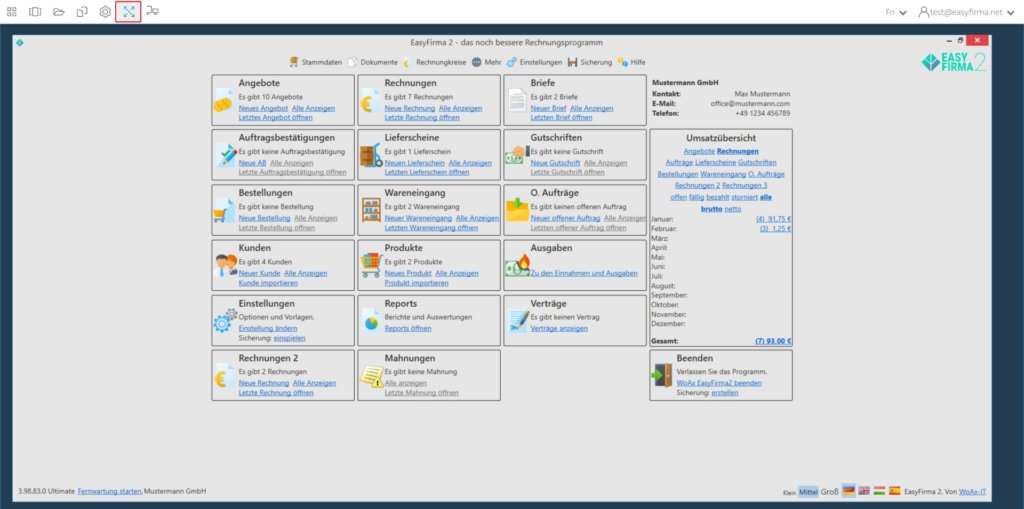Click the letter page icon in Briefe tile
Viewport: 1024px width, 509px height.
tap(517, 101)
